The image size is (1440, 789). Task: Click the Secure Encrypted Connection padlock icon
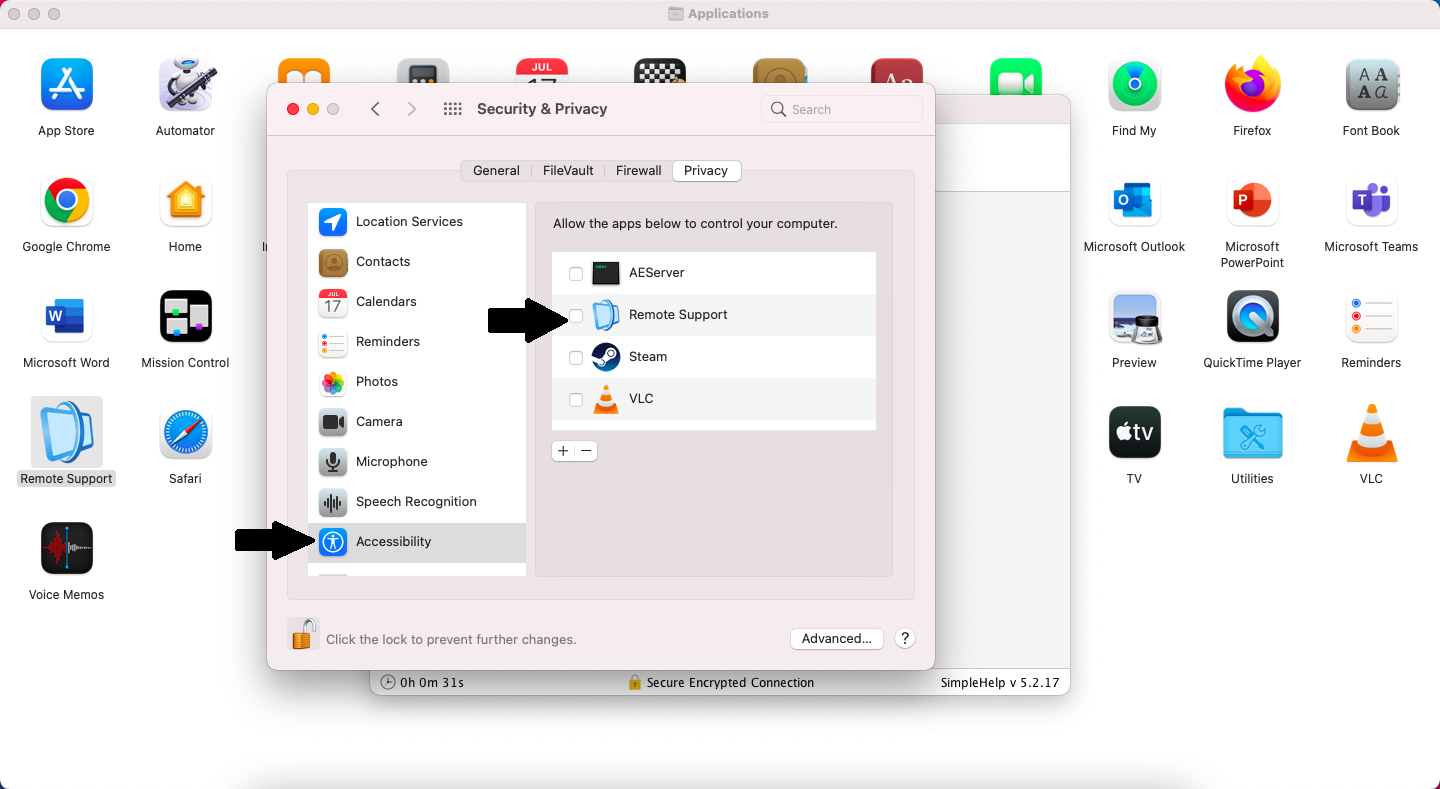point(634,682)
